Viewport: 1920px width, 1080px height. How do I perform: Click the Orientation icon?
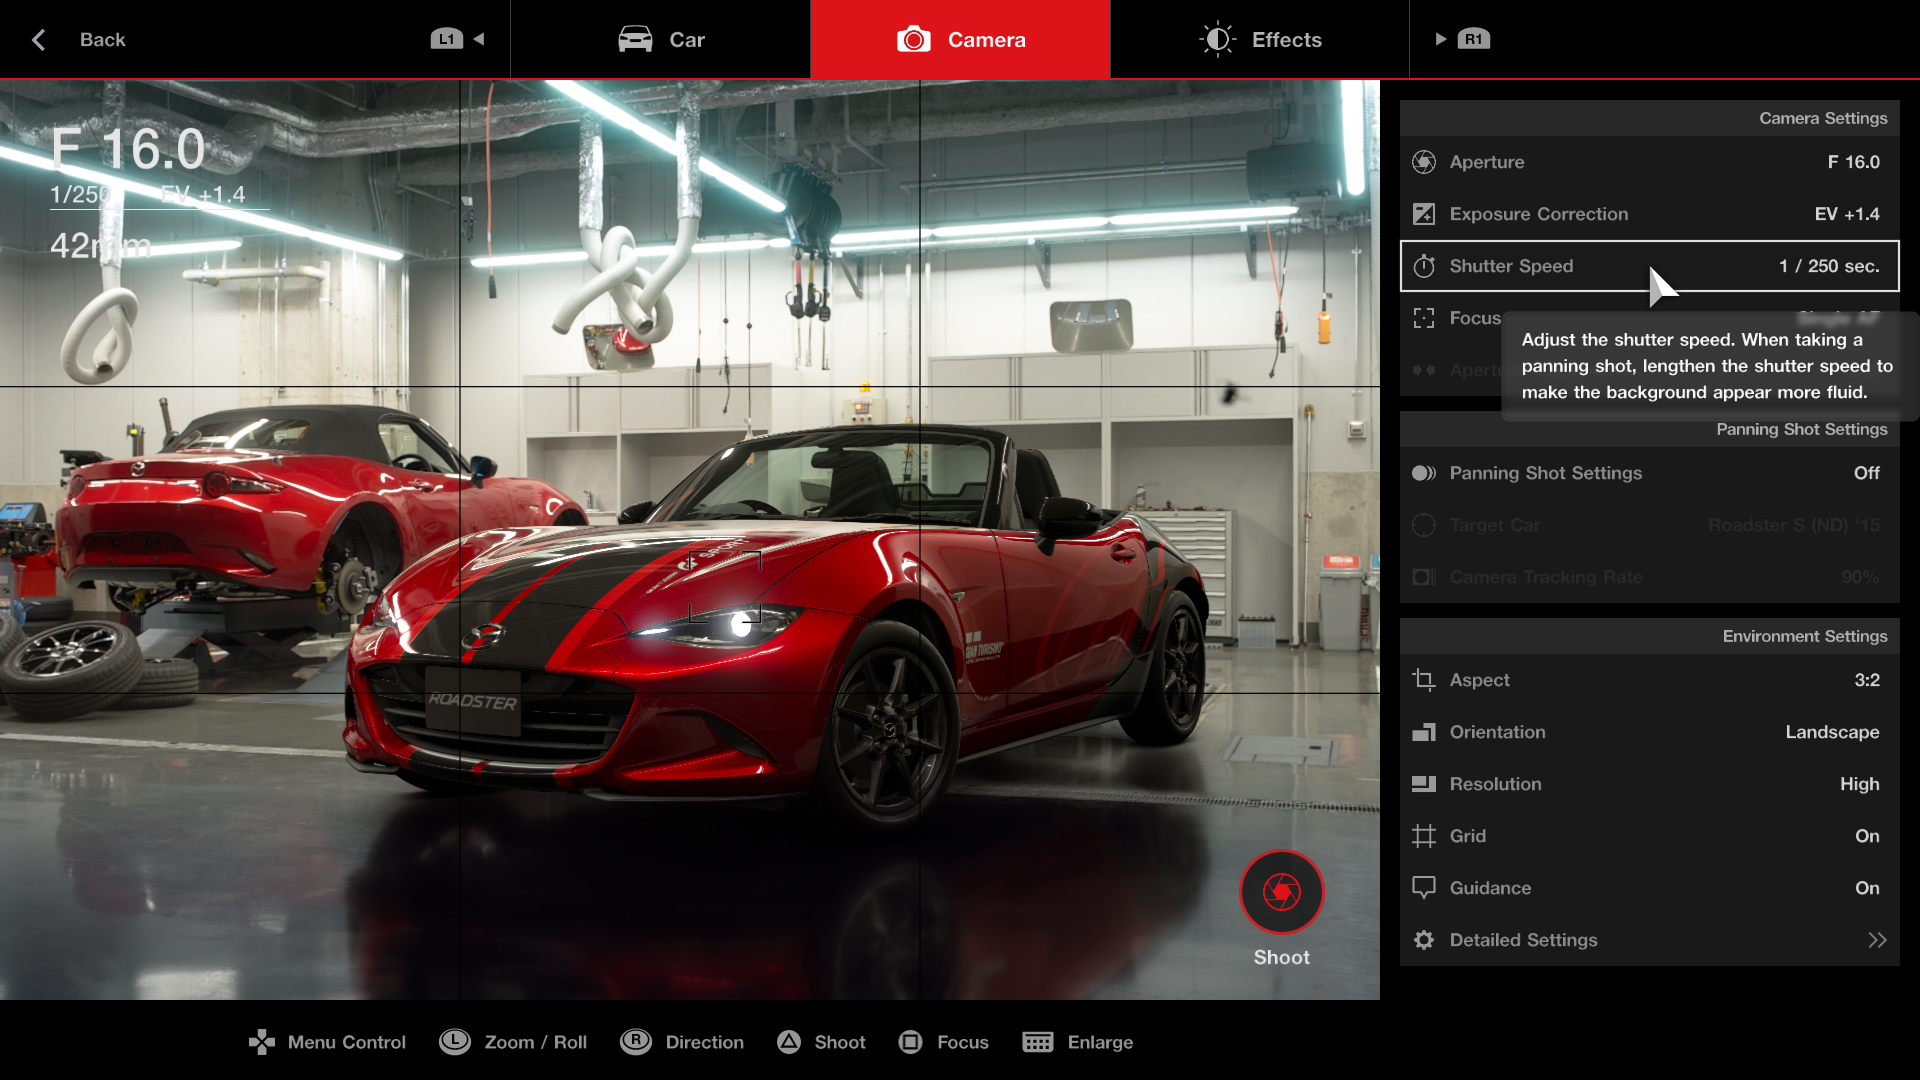coord(1424,732)
